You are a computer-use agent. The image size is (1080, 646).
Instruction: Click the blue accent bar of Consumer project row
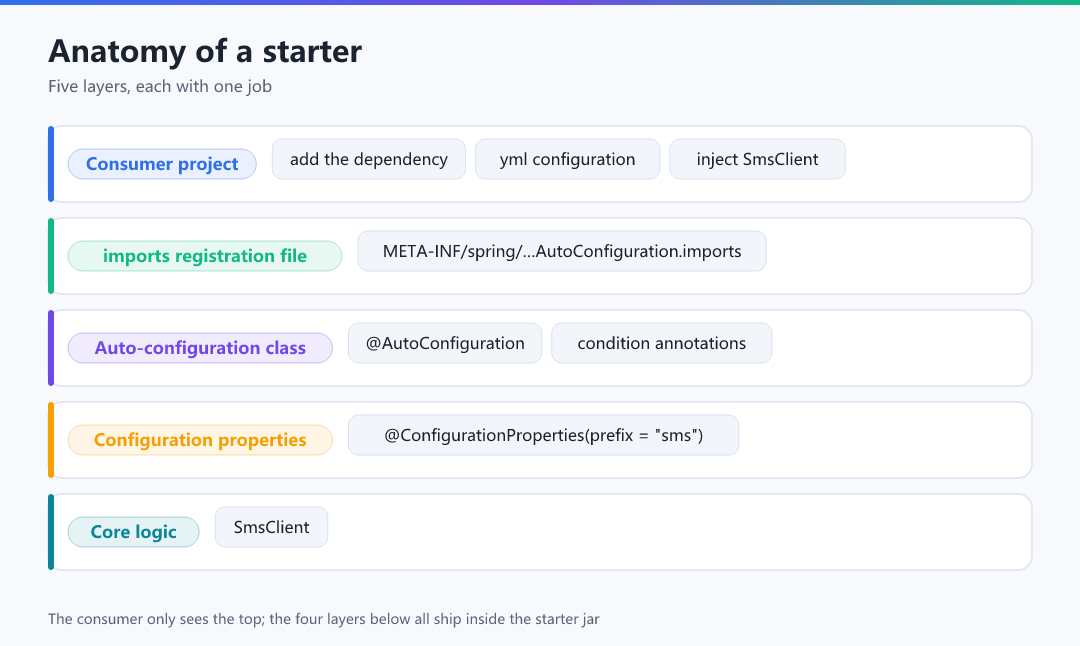51,164
